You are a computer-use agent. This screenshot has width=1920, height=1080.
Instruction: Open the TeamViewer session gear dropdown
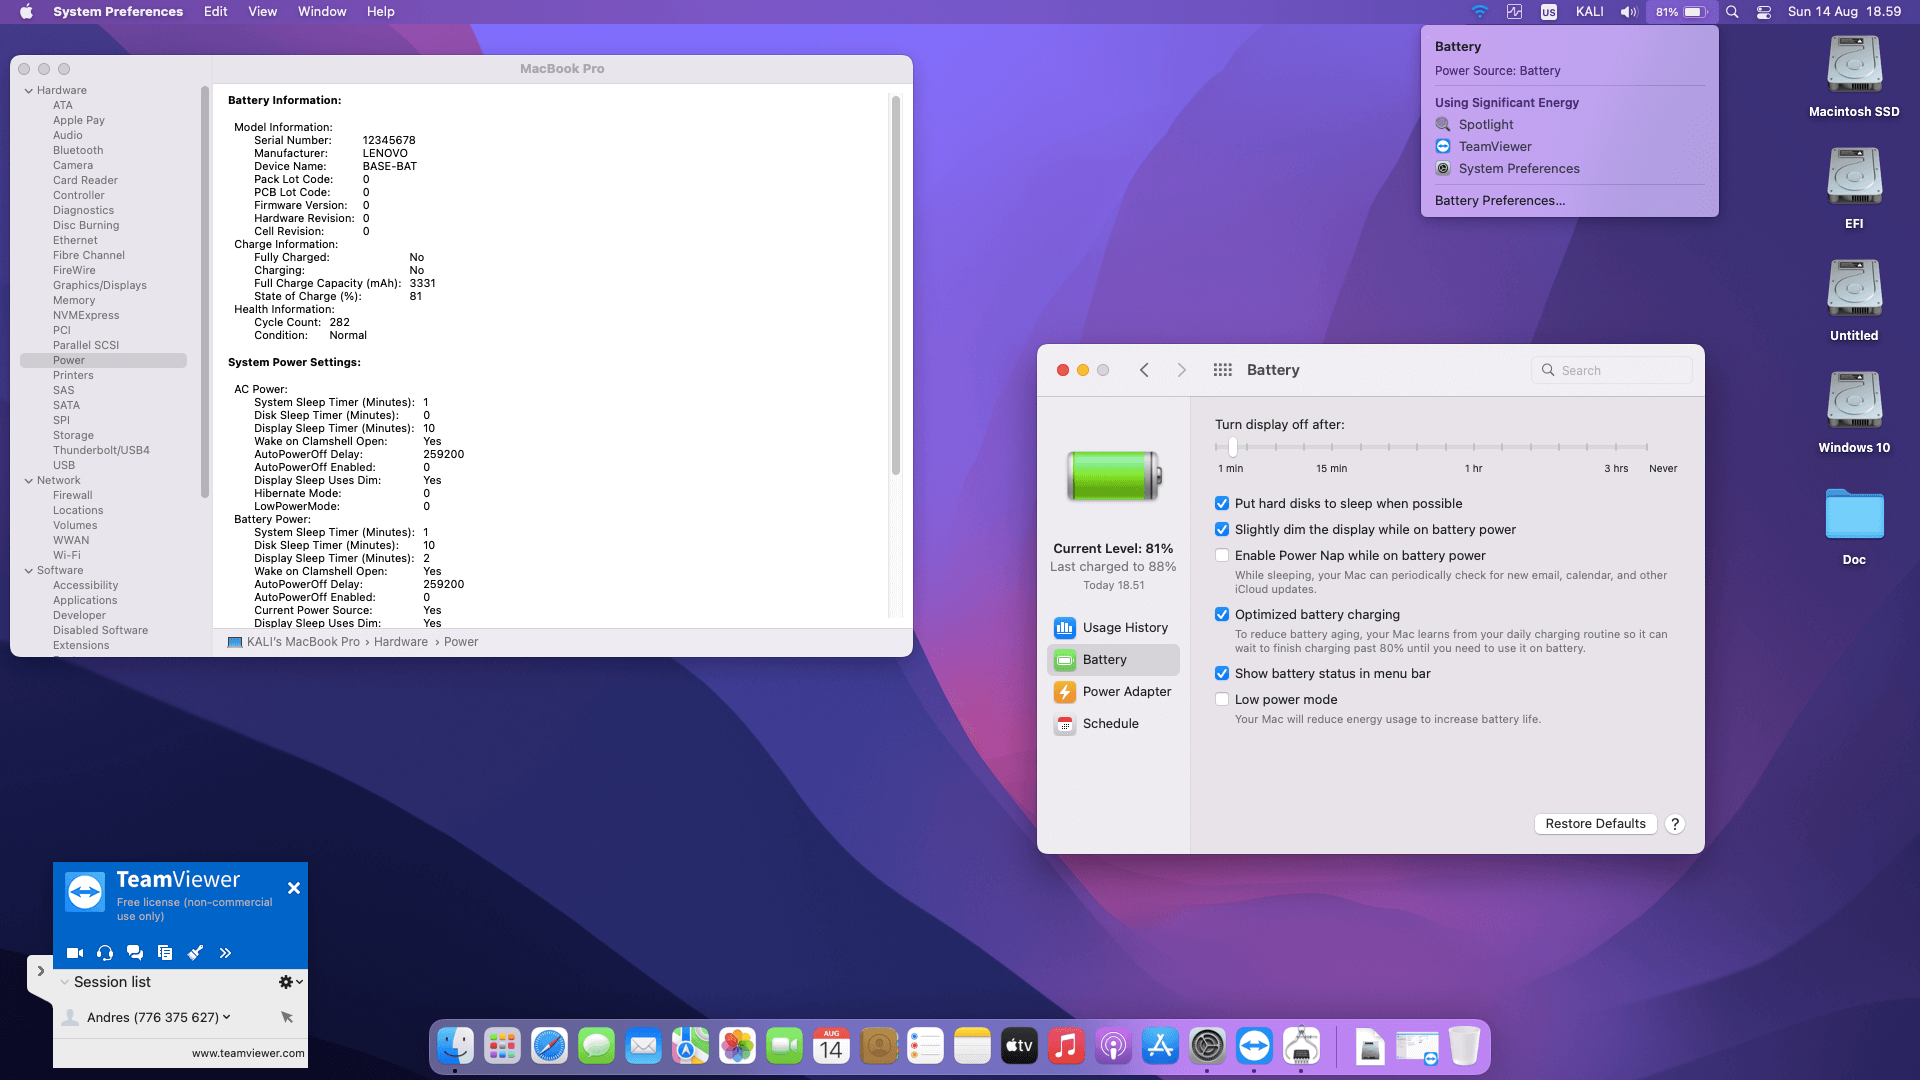pyautogui.click(x=290, y=982)
